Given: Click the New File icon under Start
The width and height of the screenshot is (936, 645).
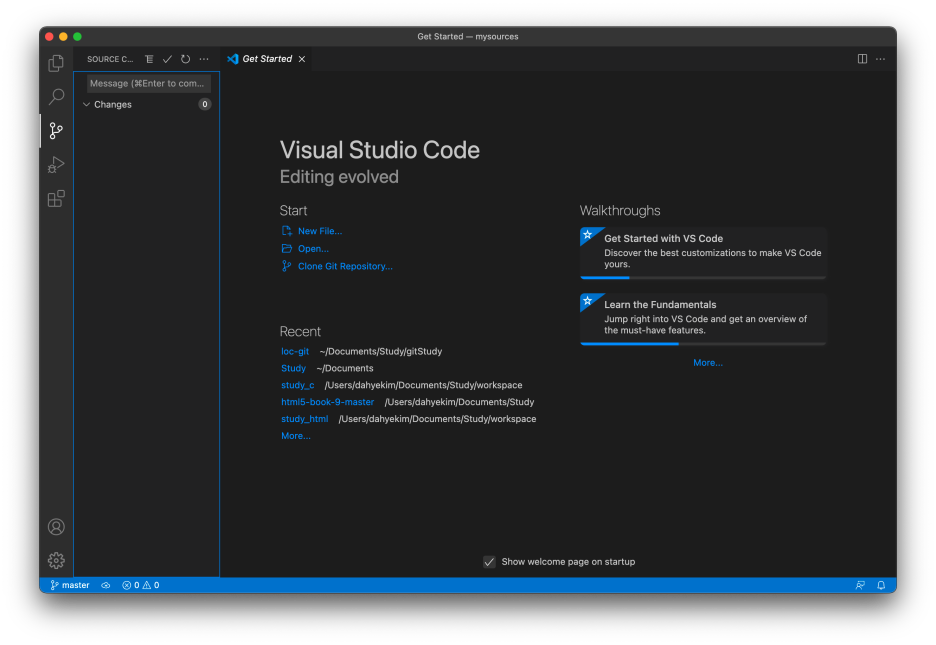Looking at the screenshot, I should (287, 231).
